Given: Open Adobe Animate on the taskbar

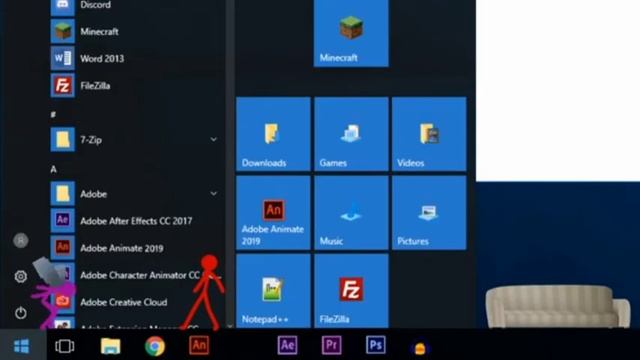Looking at the screenshot, I should (x=199, y=345).
